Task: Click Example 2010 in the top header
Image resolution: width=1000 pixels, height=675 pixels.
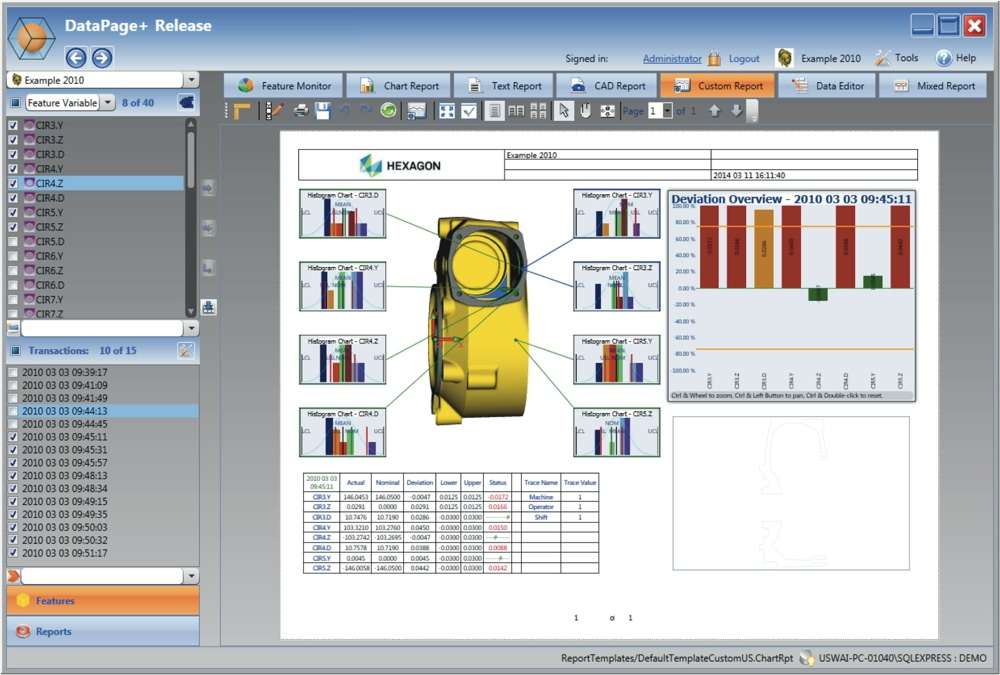Action: pyautogui.click(x=830, y=59)
